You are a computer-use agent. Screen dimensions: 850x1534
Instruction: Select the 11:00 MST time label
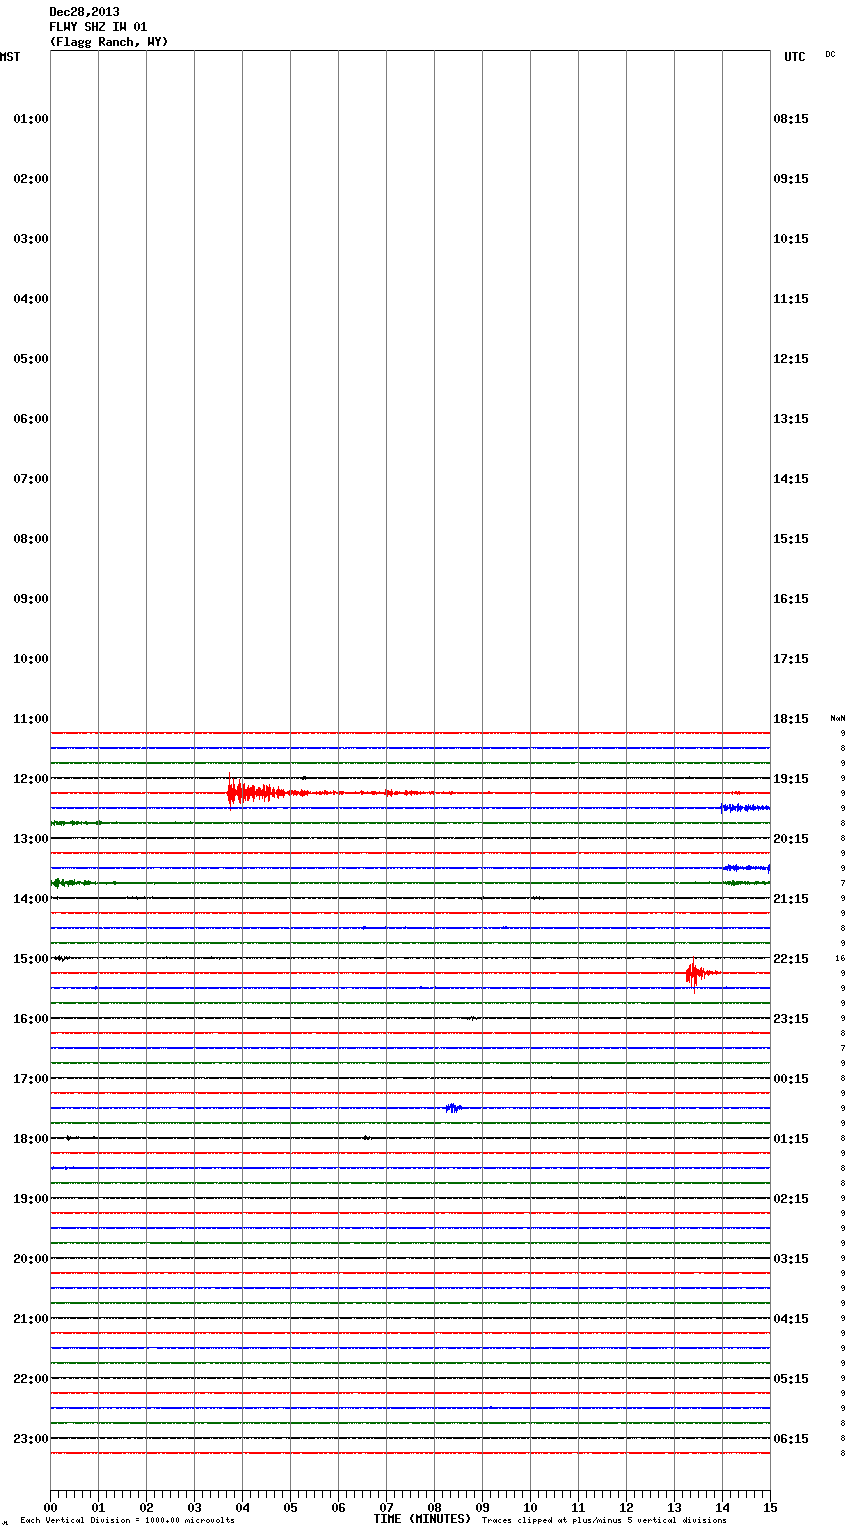coord(31,719)
